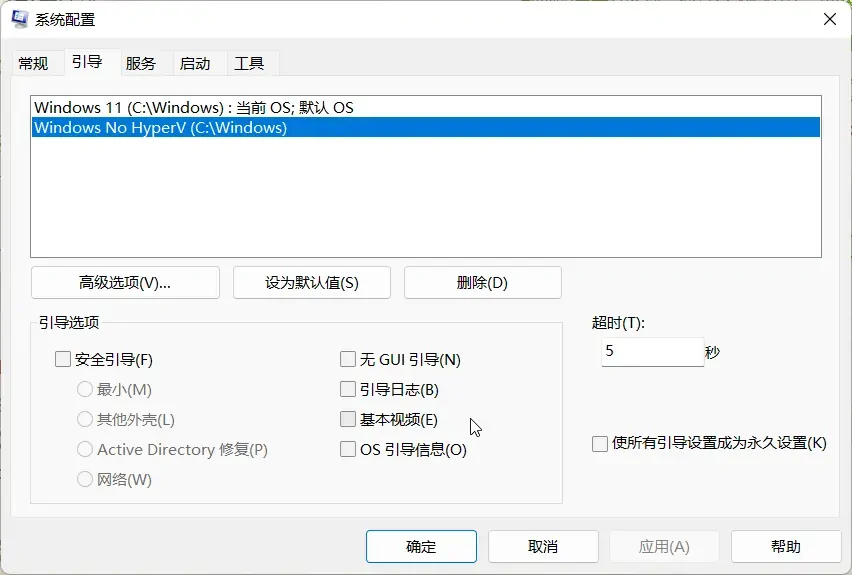The height and width of the screenshot is (575, 852).
Task: Close the 系统配置 window
Action: [x=829, y=19]
